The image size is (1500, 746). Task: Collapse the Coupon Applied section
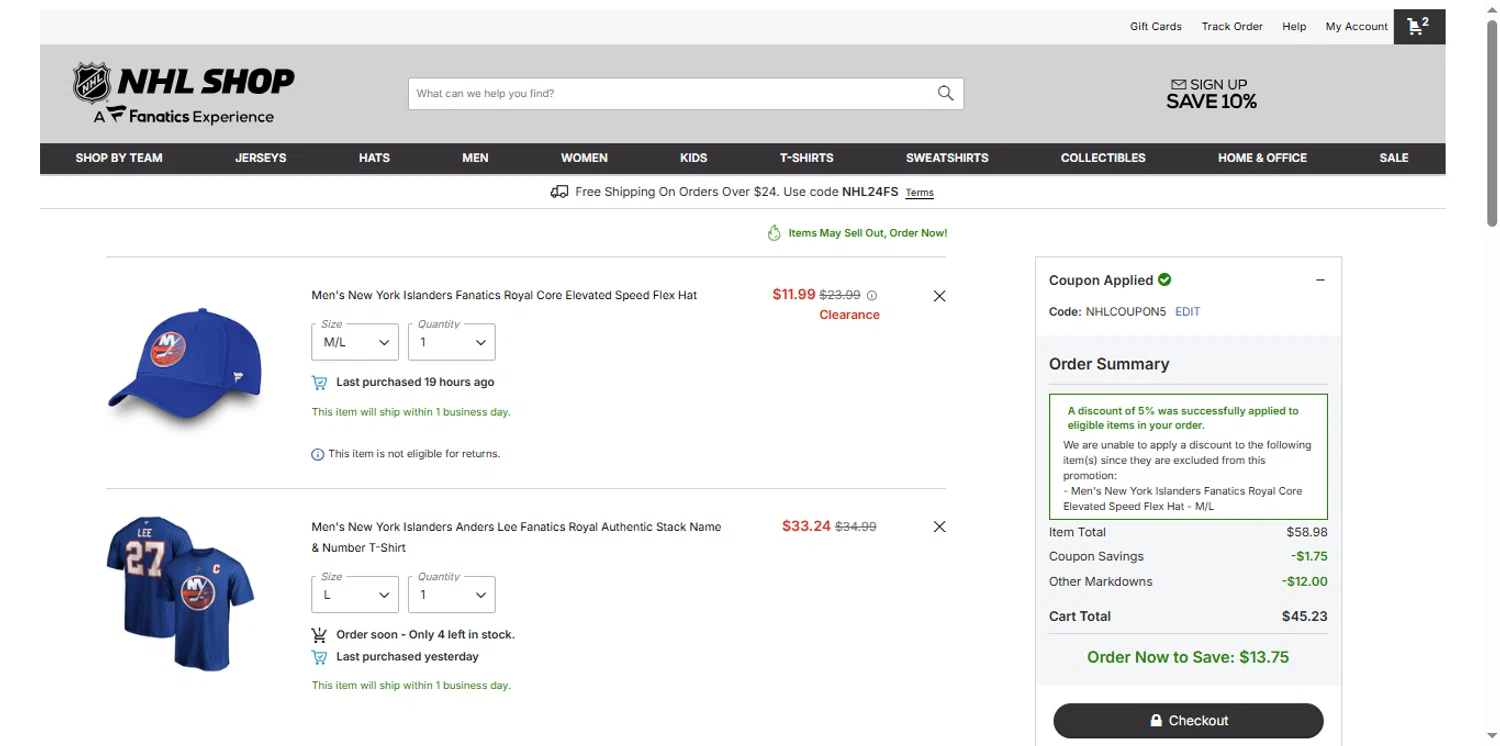pyautogui.click(x=1320, y=281)
